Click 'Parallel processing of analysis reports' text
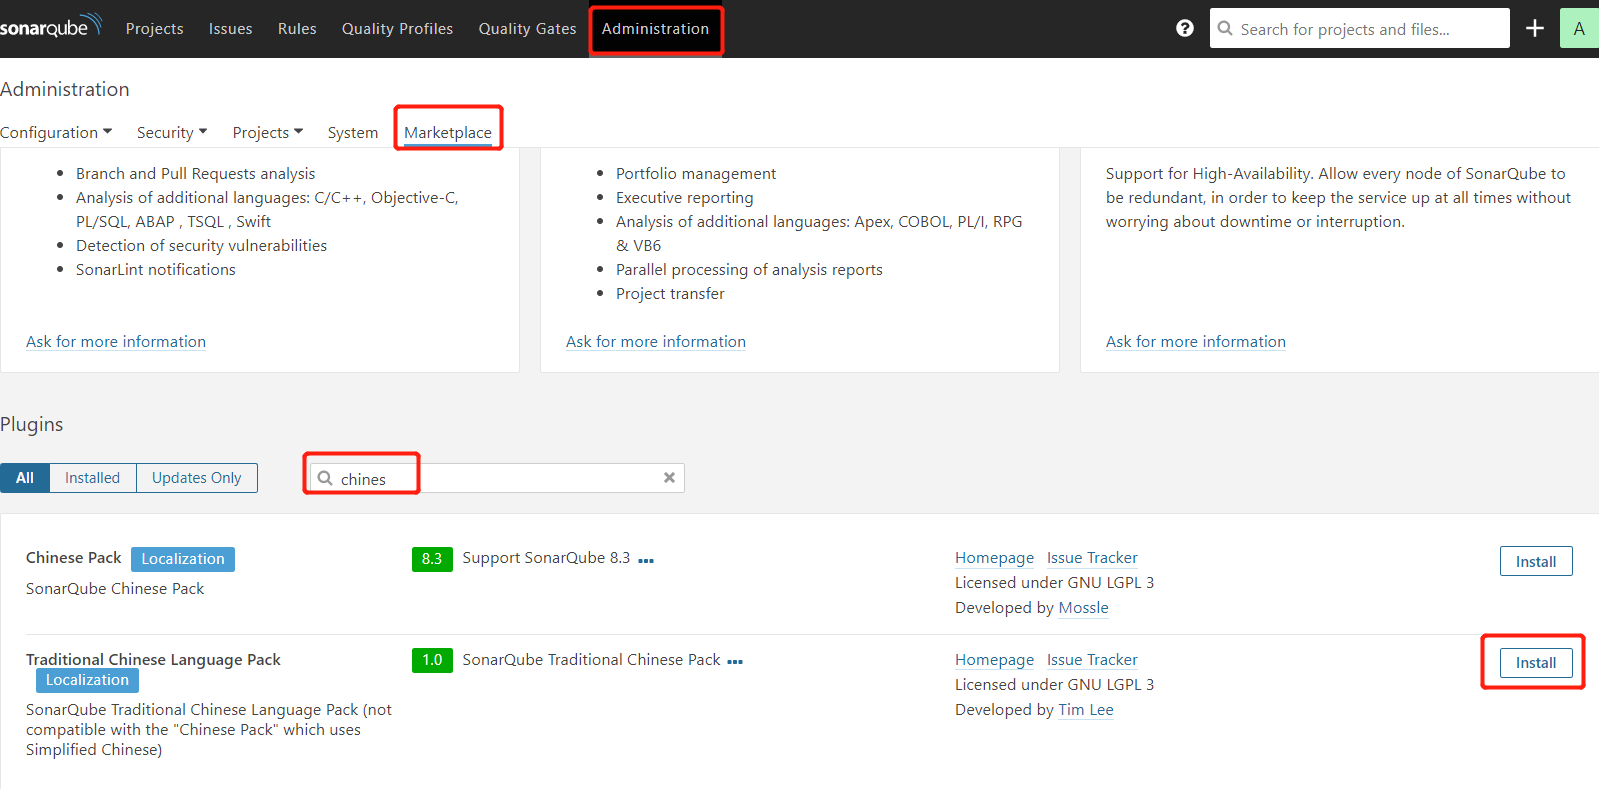Viewport: 1599px width, 789px height. coord(749,270)
